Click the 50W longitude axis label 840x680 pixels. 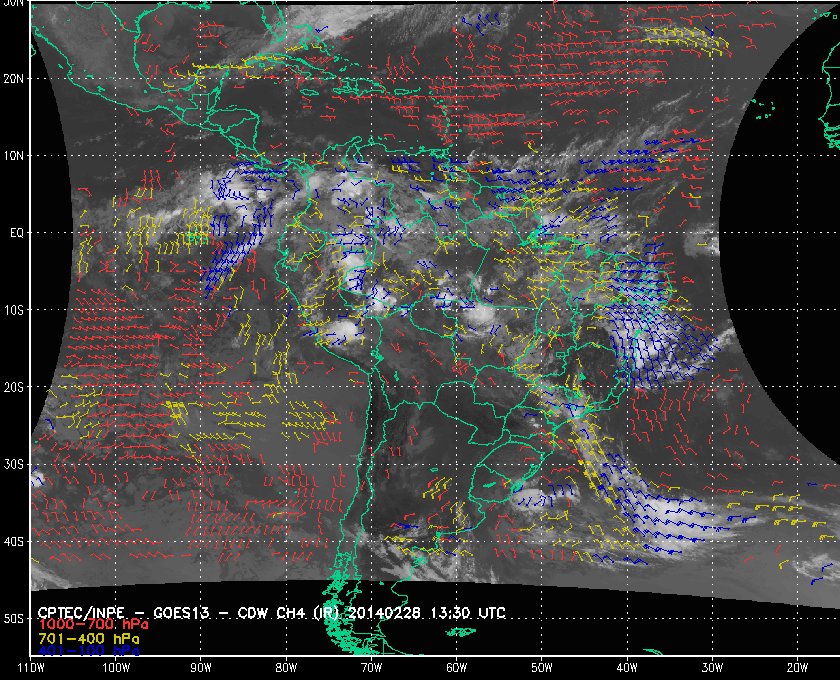[542, 668]
